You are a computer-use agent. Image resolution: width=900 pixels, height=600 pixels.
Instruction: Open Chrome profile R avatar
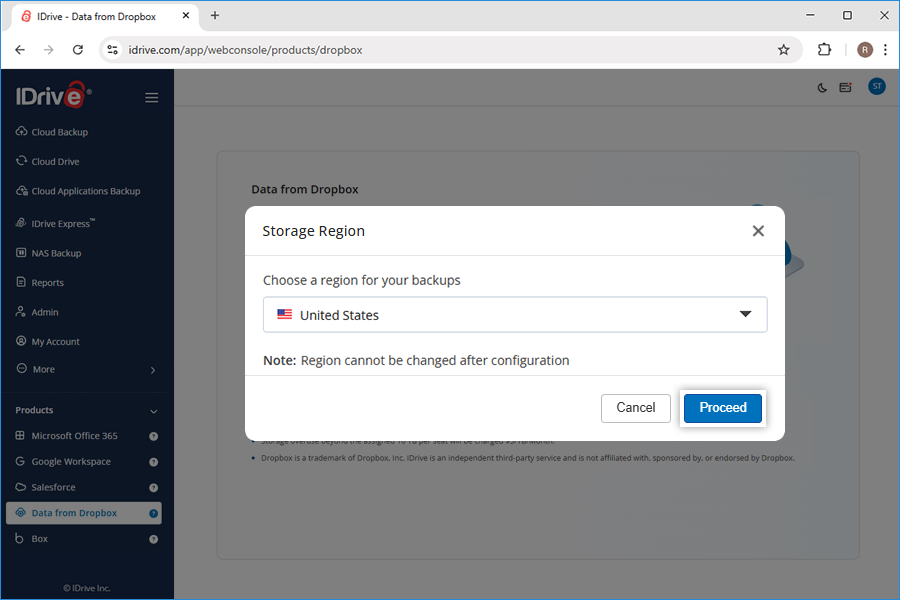click(864, 50)
